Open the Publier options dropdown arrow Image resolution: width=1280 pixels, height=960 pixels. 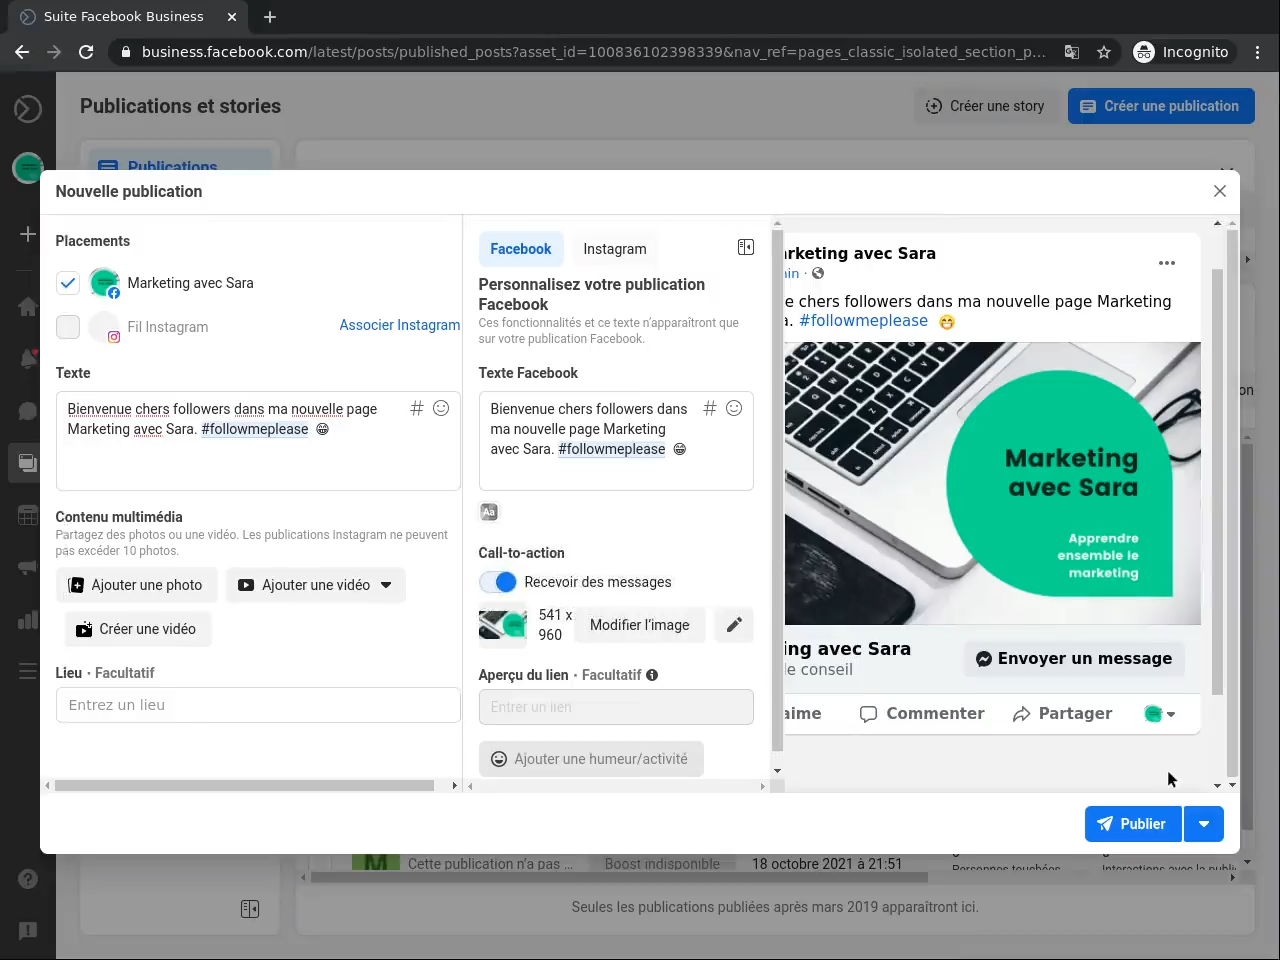pyautogui.click(x=1204, y=824)
